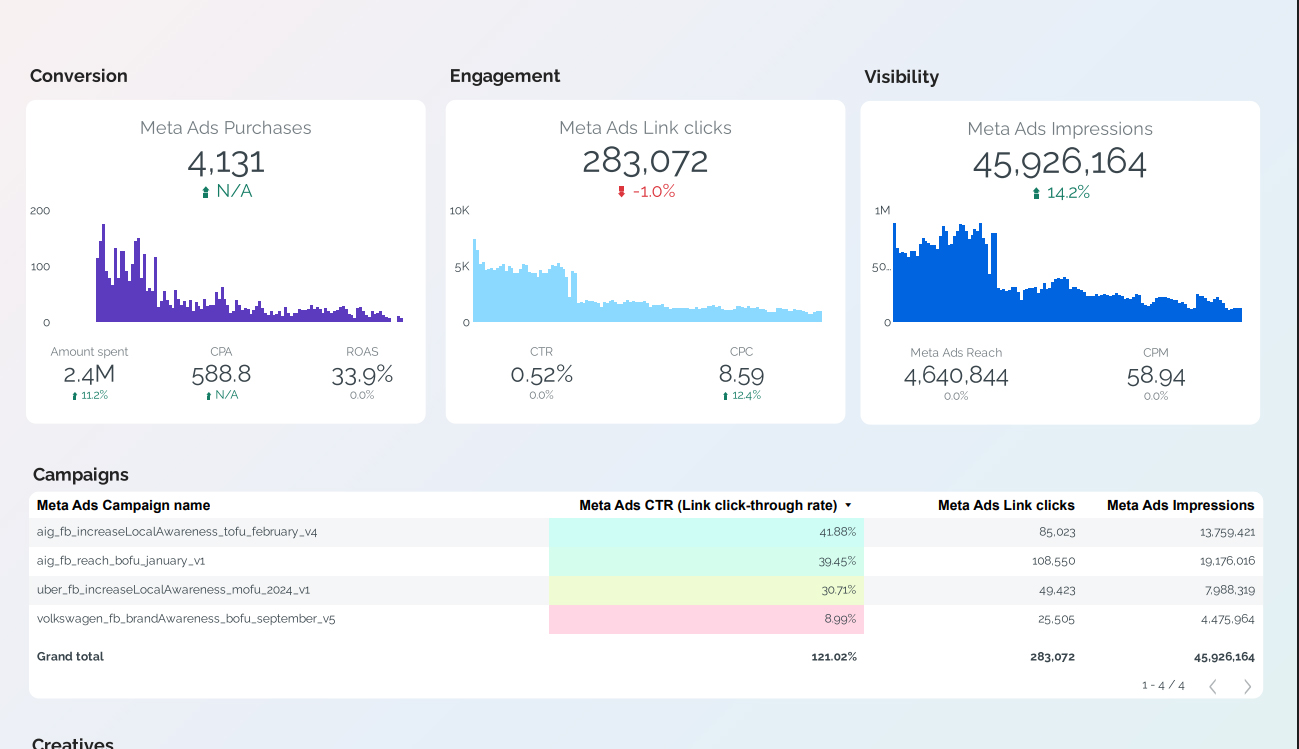
Task: Click the 13,759,421 impressions cell
Action: (x=1228, y=532)
